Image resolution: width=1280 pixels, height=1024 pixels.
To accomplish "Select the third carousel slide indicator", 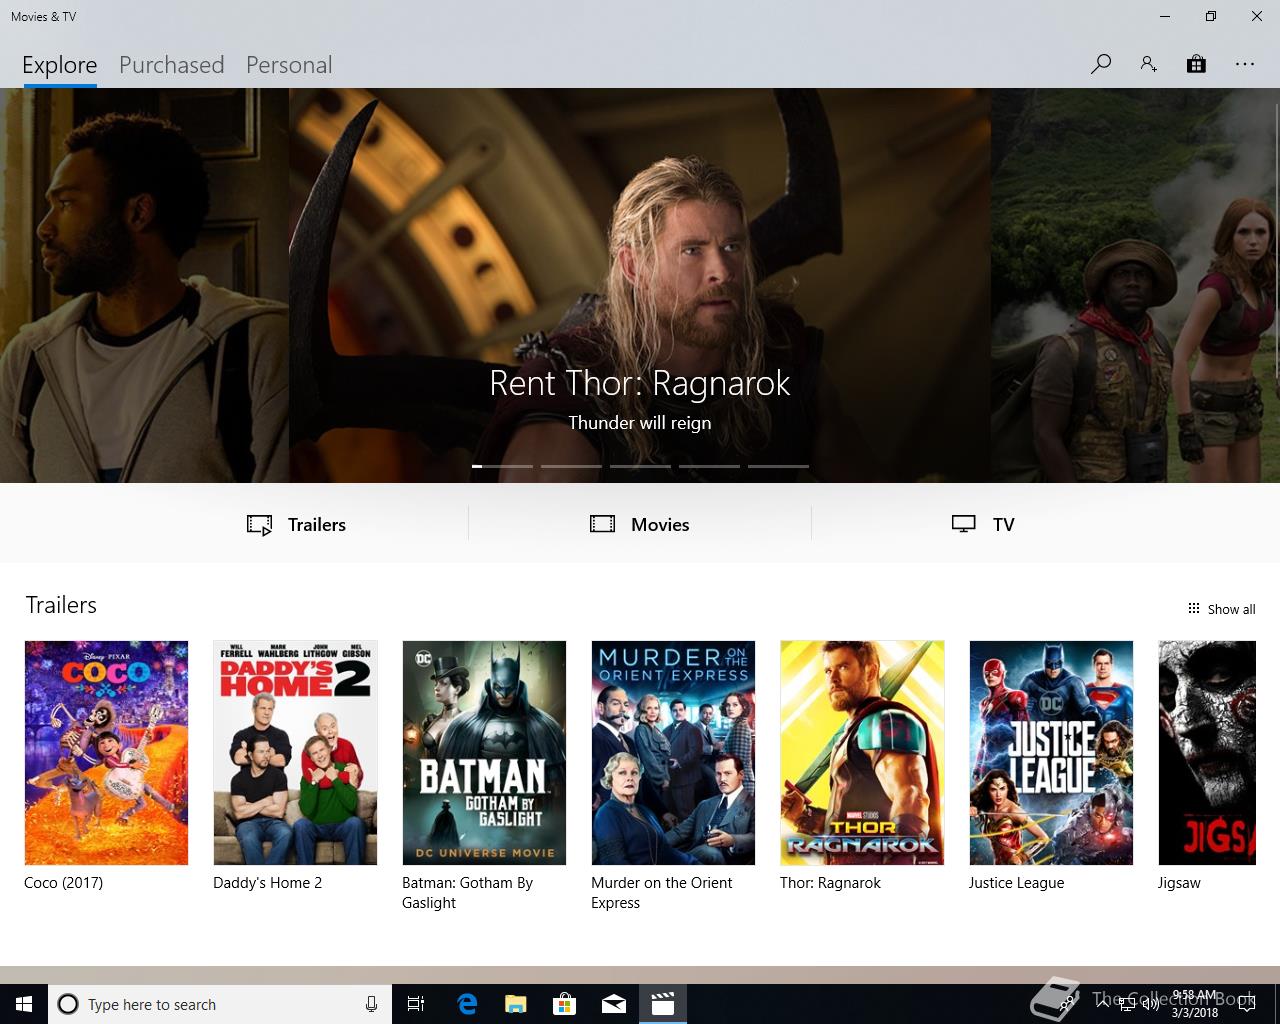I will coord(640,466).
